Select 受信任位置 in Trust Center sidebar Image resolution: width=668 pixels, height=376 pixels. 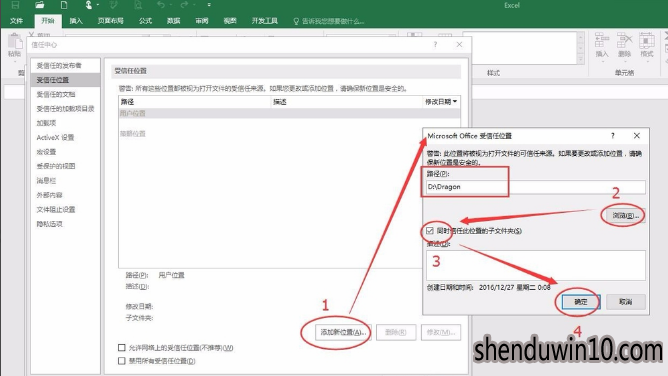65,80
